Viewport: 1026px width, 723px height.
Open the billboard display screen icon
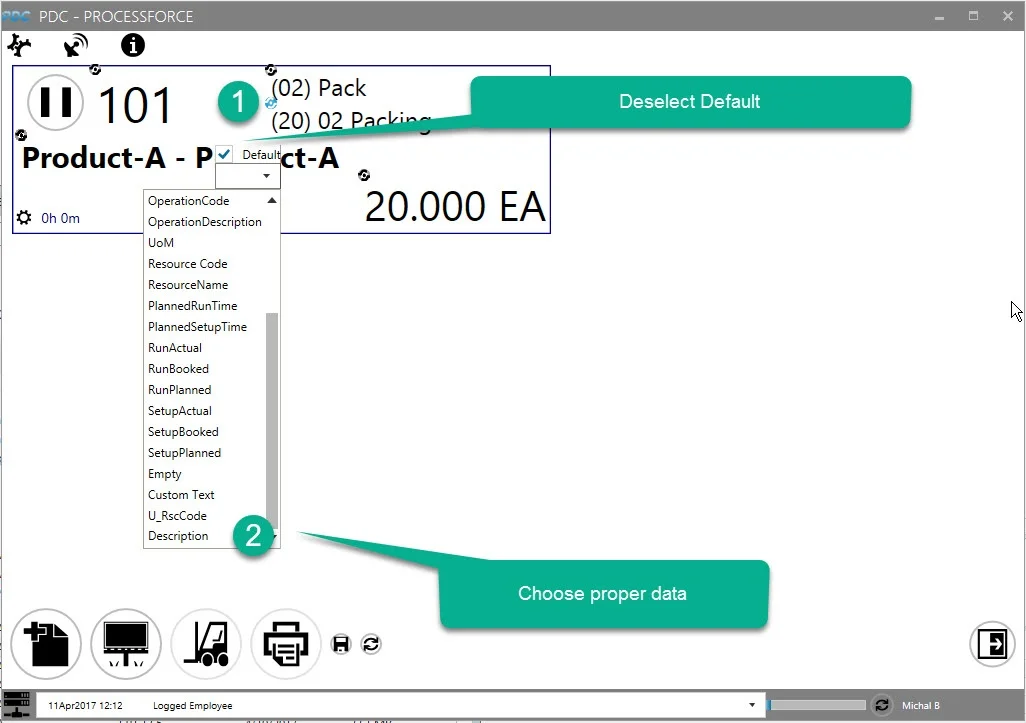point(126,644)
